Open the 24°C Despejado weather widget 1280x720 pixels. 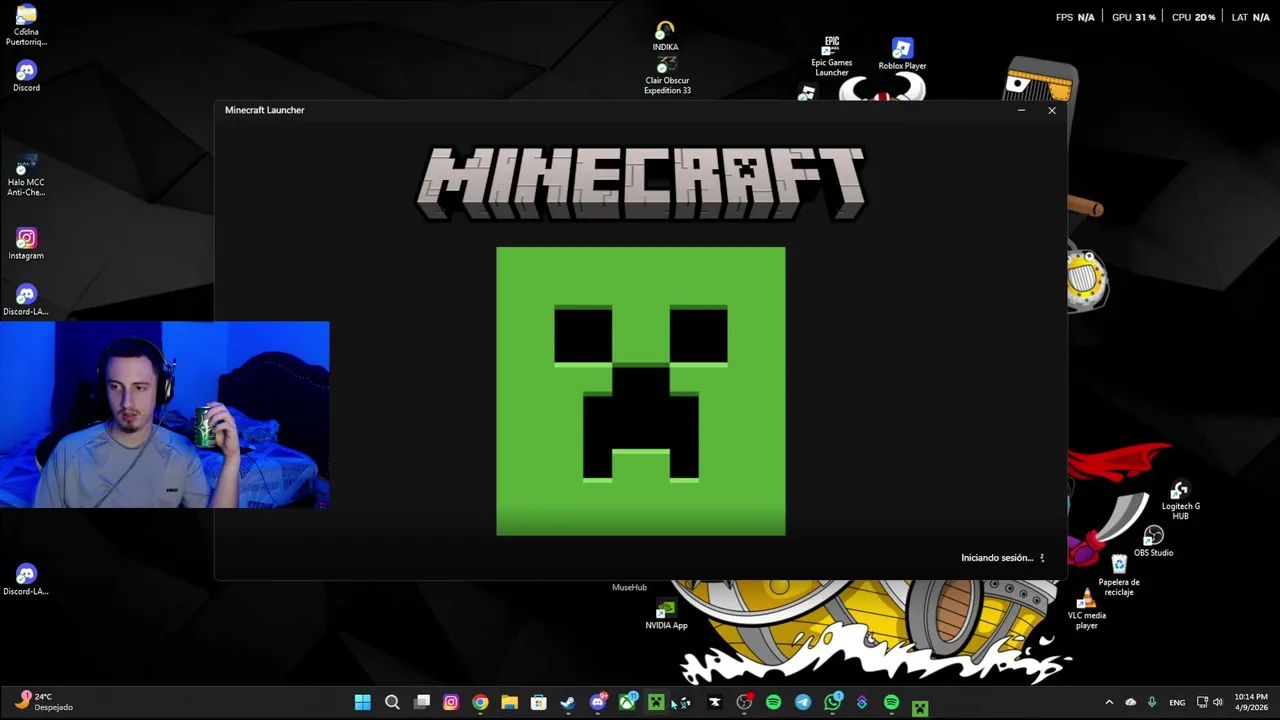point(44,702)
